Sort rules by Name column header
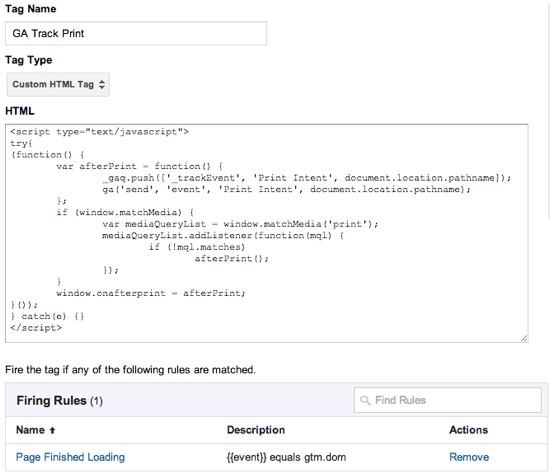 tap(31, 430)
